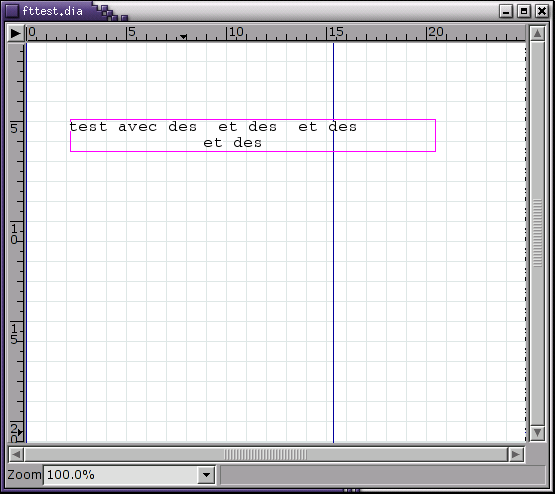Close the fttest.dia window
Screen dimensions: 555x494
pyautogui.click(x=542, y=11)
